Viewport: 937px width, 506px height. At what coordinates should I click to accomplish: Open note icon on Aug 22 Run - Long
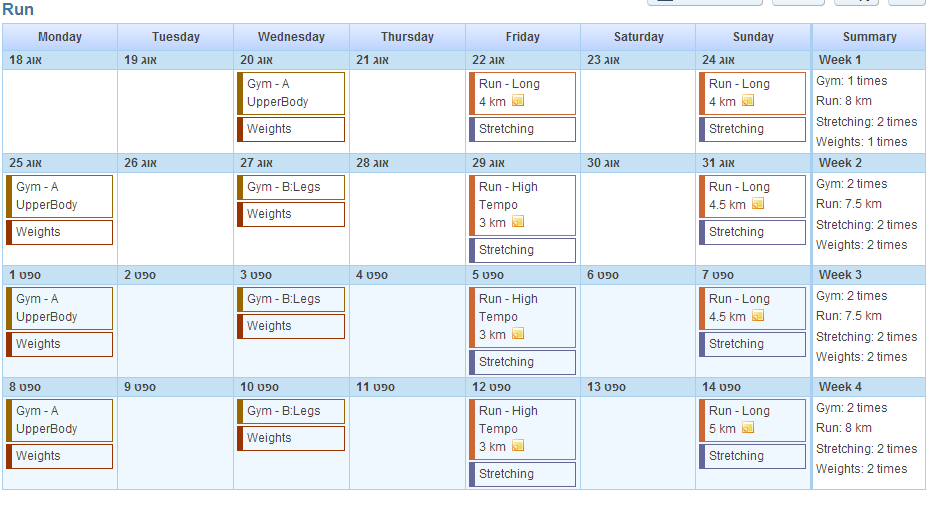click(x=518, y=100)
